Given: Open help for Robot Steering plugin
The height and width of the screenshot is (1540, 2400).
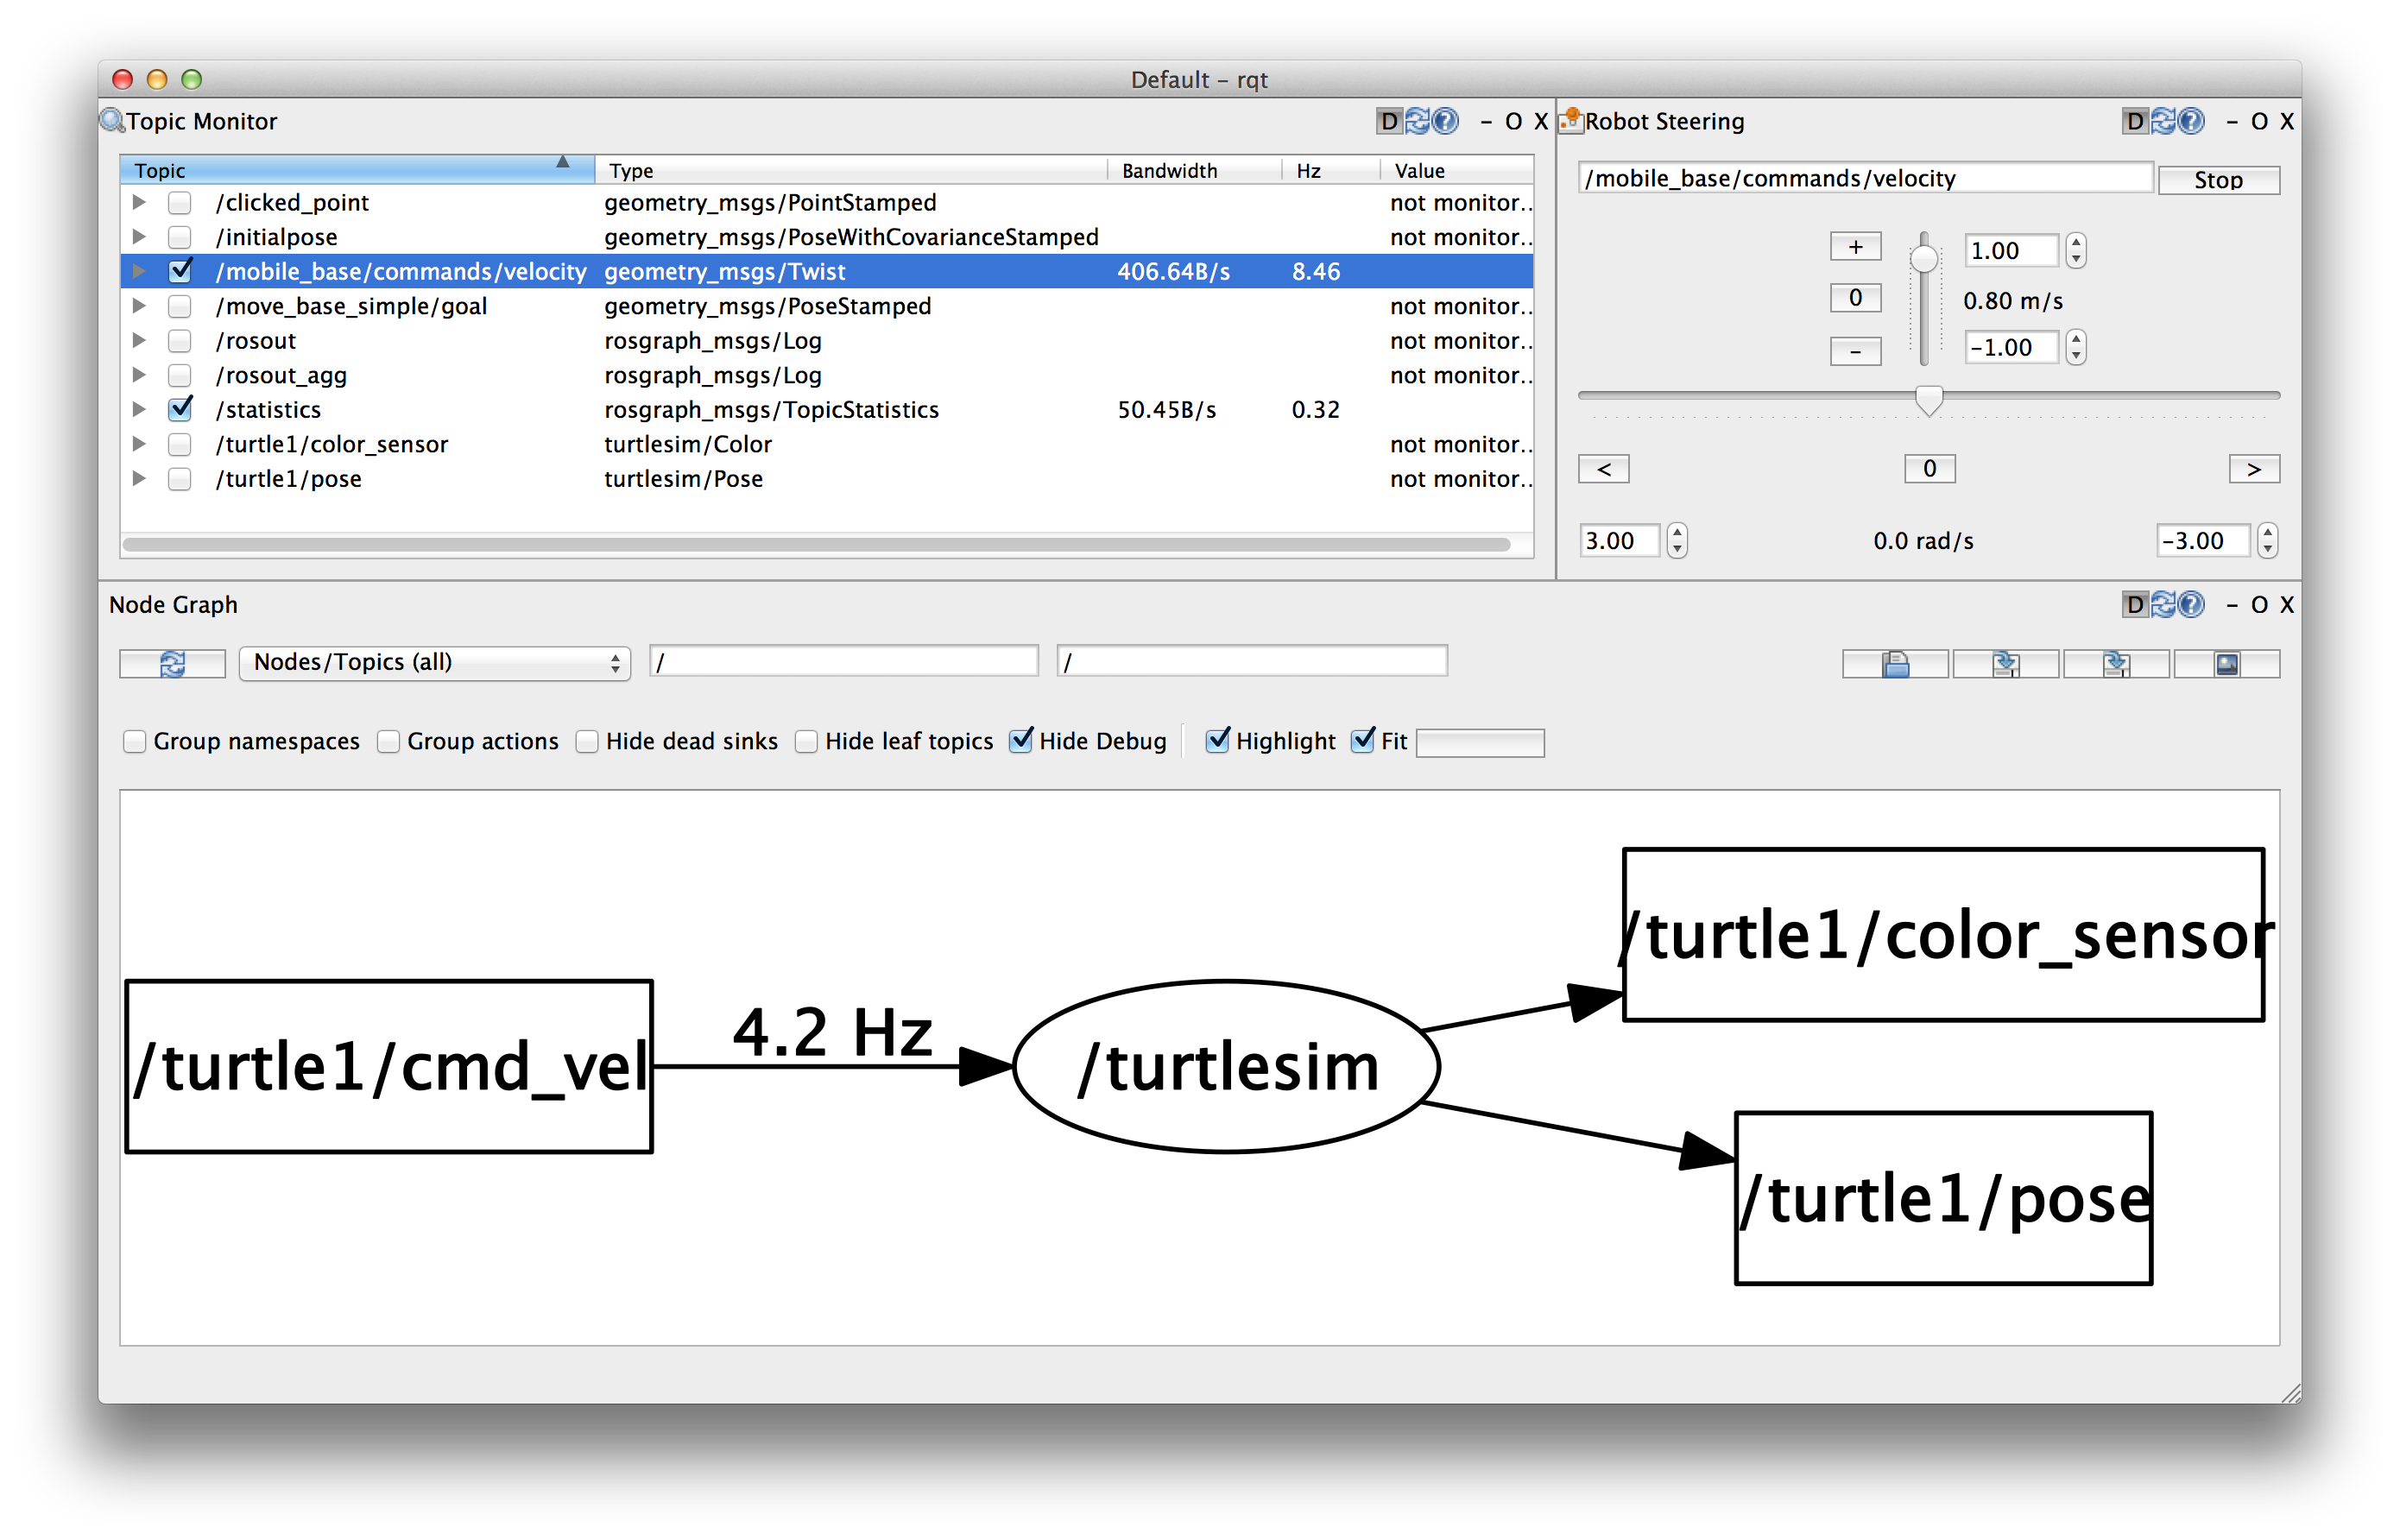Looking at the screenshot, I should click(x=2192, y=121).
